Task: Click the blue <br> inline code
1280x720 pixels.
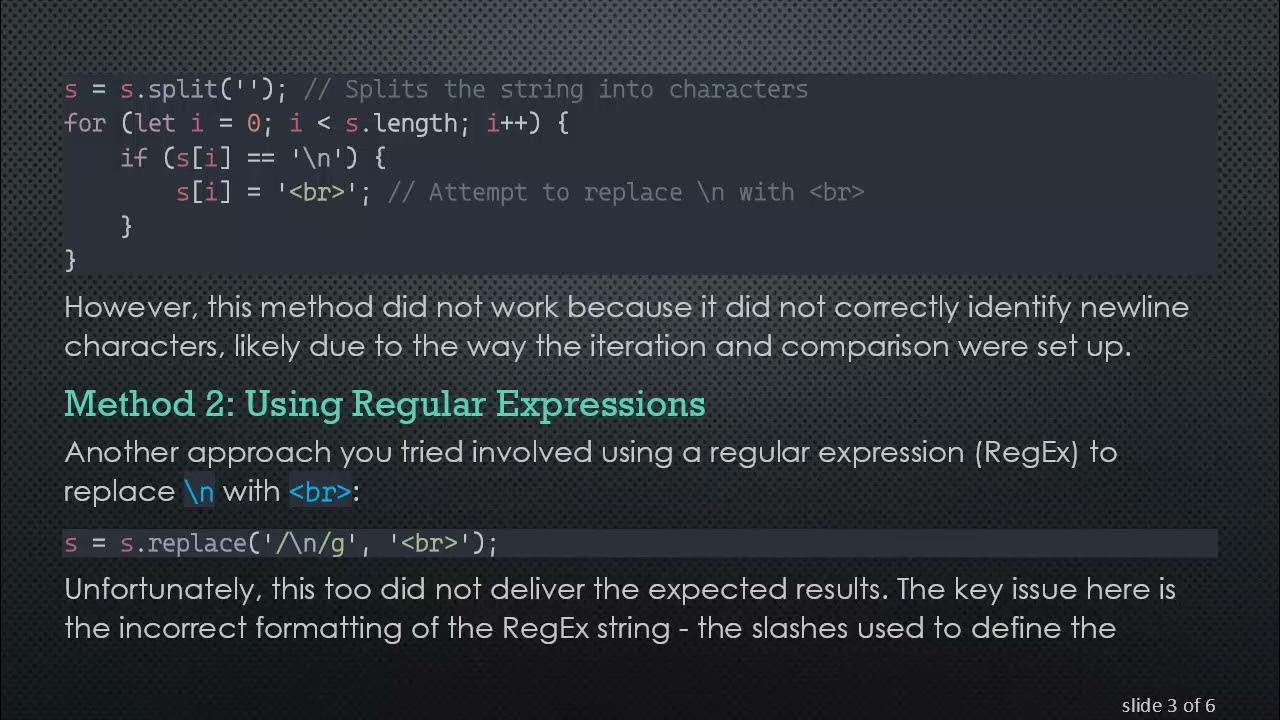Action: 320,492
